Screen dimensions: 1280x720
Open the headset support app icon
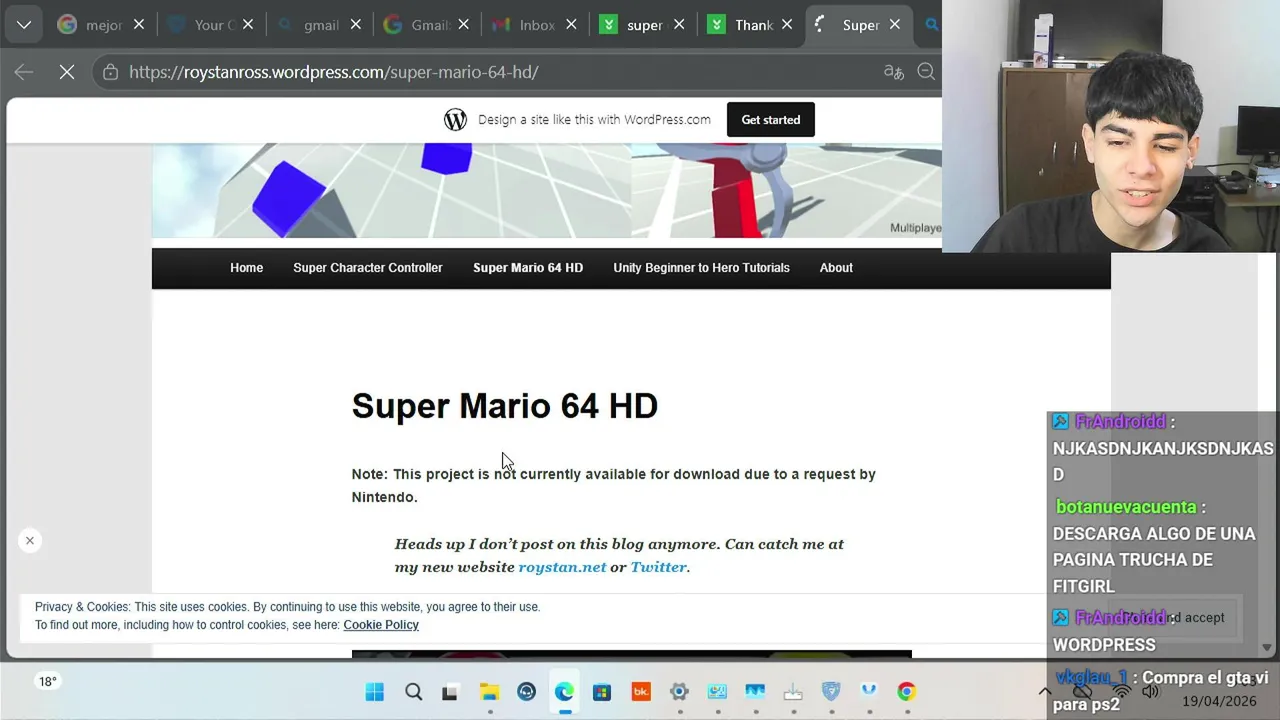point(526,692)
